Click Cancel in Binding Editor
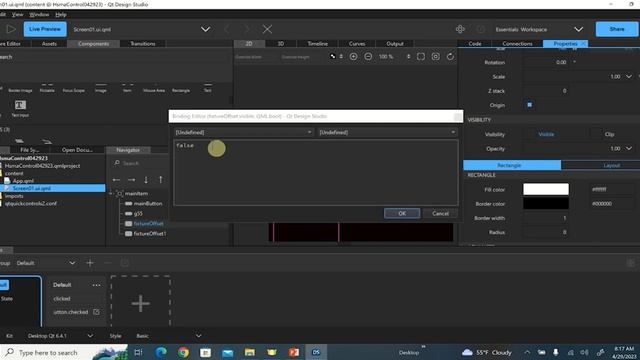The width and height of the screenshot is (640, 360). pyautogui.click(x=440, y=213)
